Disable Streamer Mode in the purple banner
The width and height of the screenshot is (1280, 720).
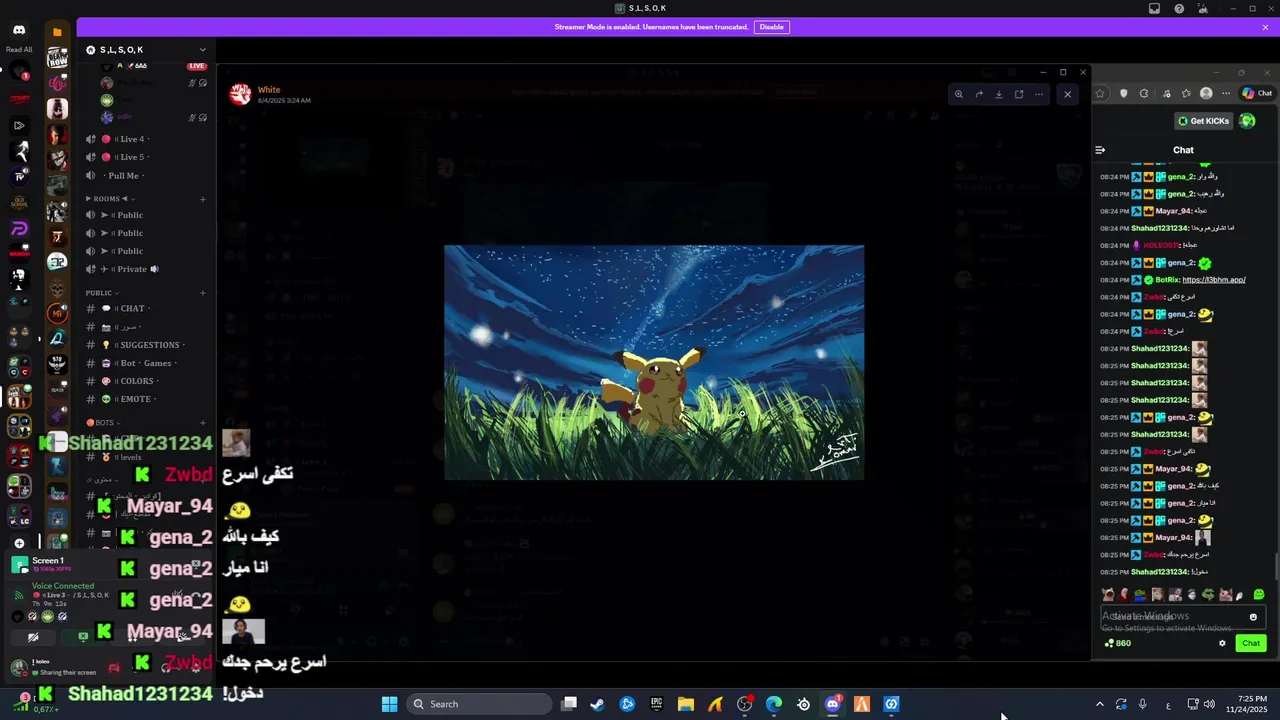772,27
